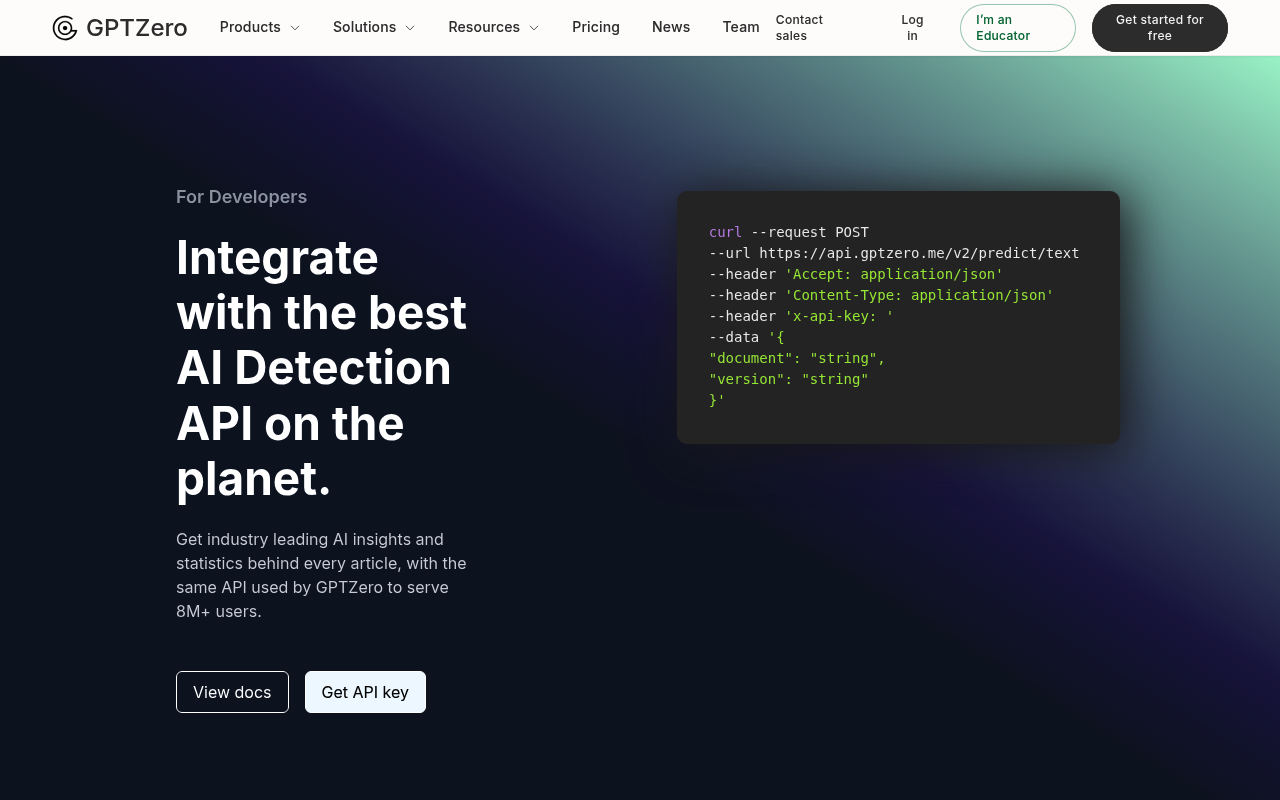The height and width of the screenshot is (800, 1280).
Task: Click the API URL line in code
Action: coord(894,253)
